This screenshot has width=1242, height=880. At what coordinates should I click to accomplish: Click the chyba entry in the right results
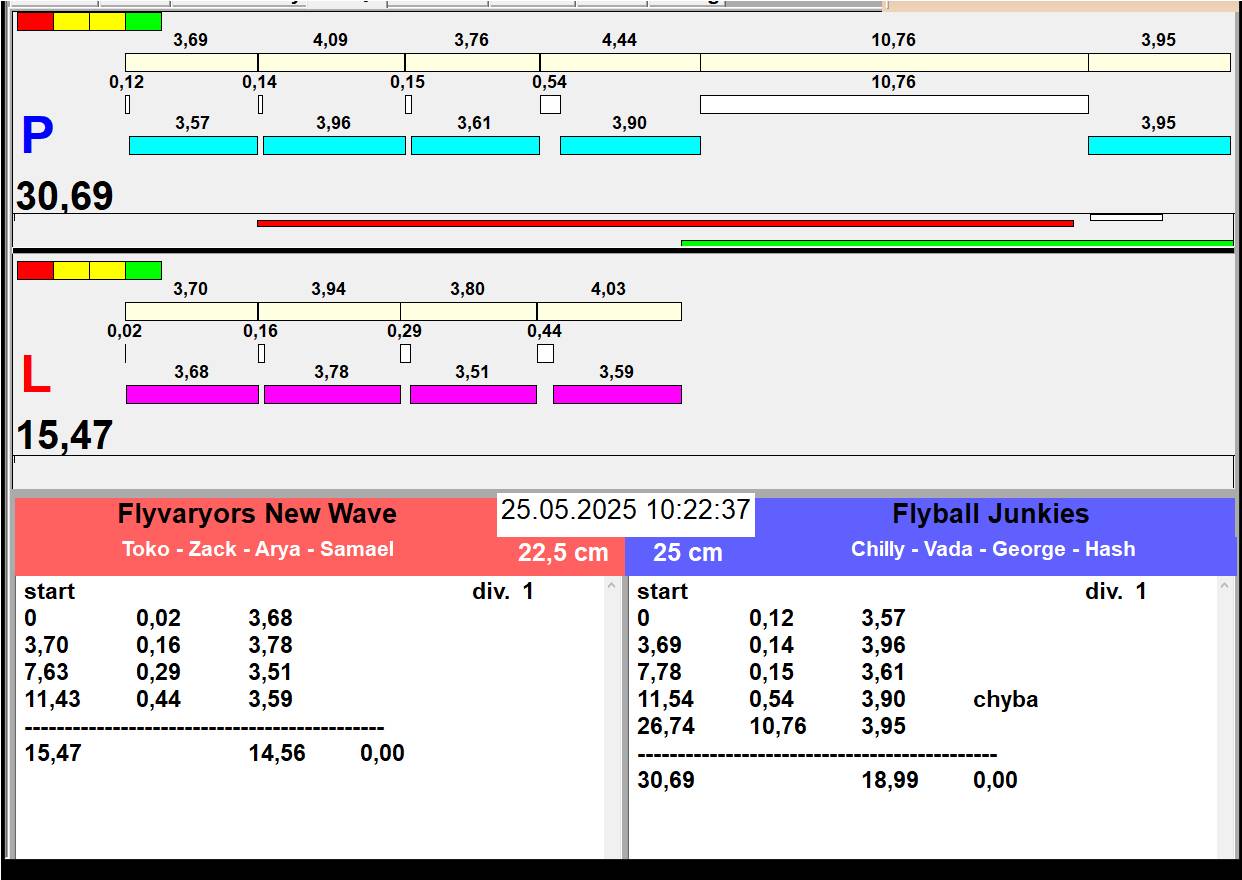tap(1005, 700)
